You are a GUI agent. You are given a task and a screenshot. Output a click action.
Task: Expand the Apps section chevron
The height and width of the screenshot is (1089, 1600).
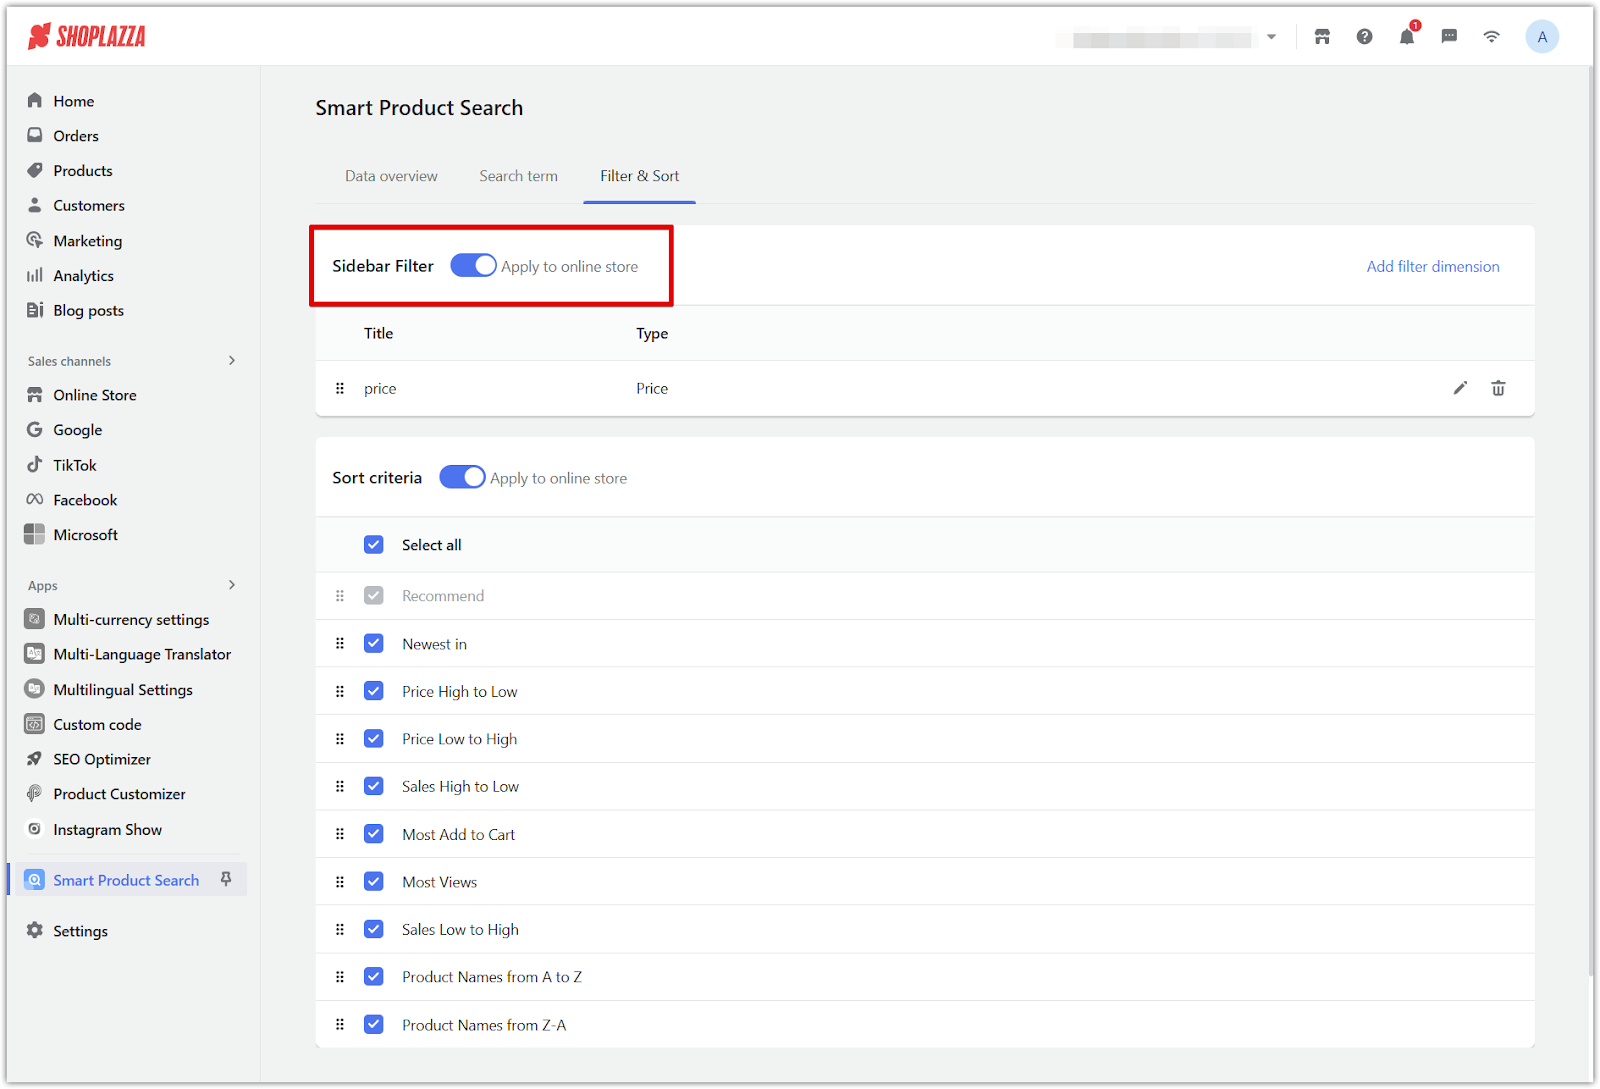pyautogui.click(x=232, y=585)
